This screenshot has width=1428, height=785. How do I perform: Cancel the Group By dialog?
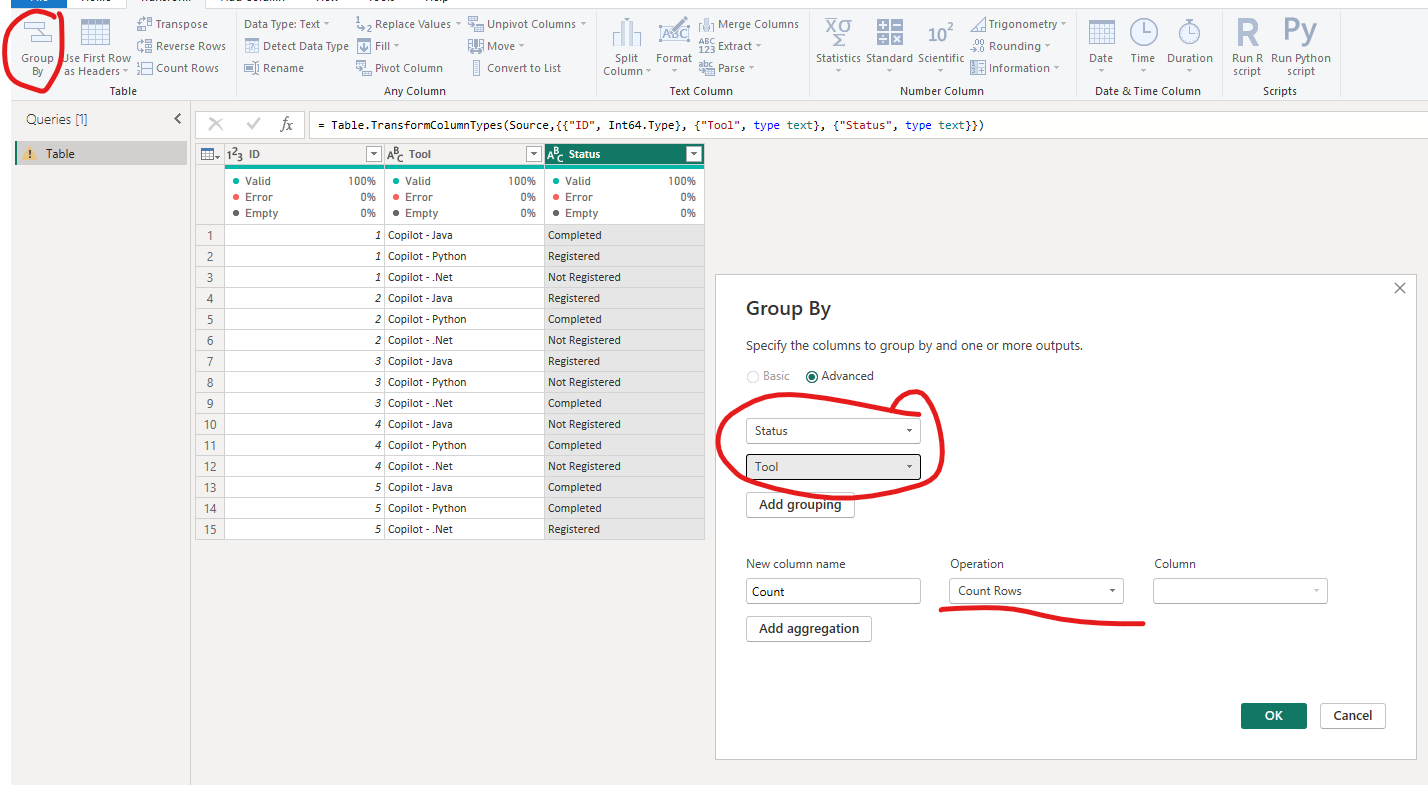click(1353, 716)
